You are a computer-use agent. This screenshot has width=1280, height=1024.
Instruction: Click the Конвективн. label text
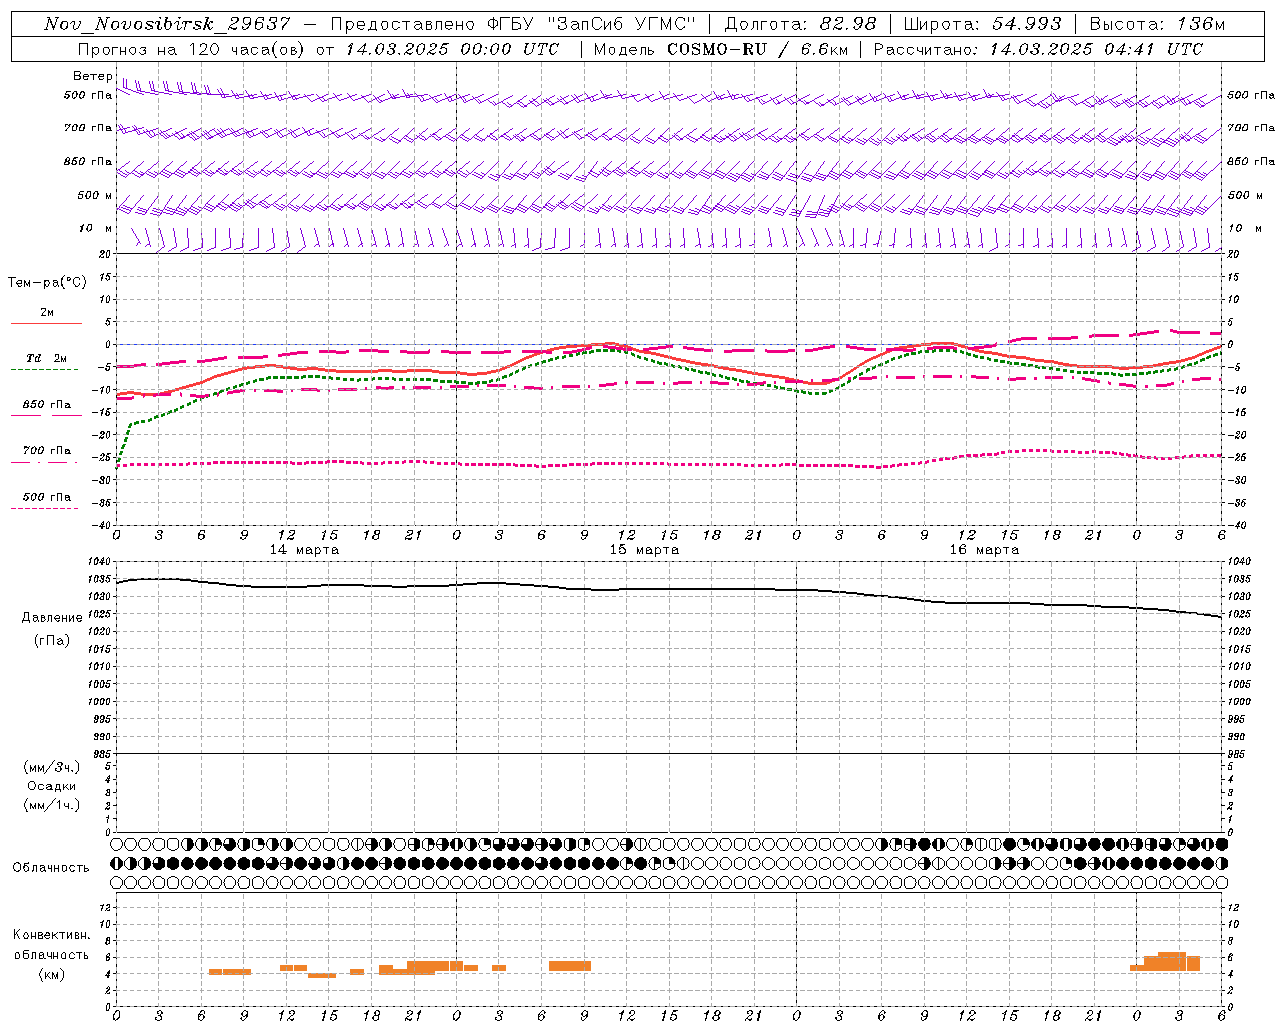click(52, 935)
